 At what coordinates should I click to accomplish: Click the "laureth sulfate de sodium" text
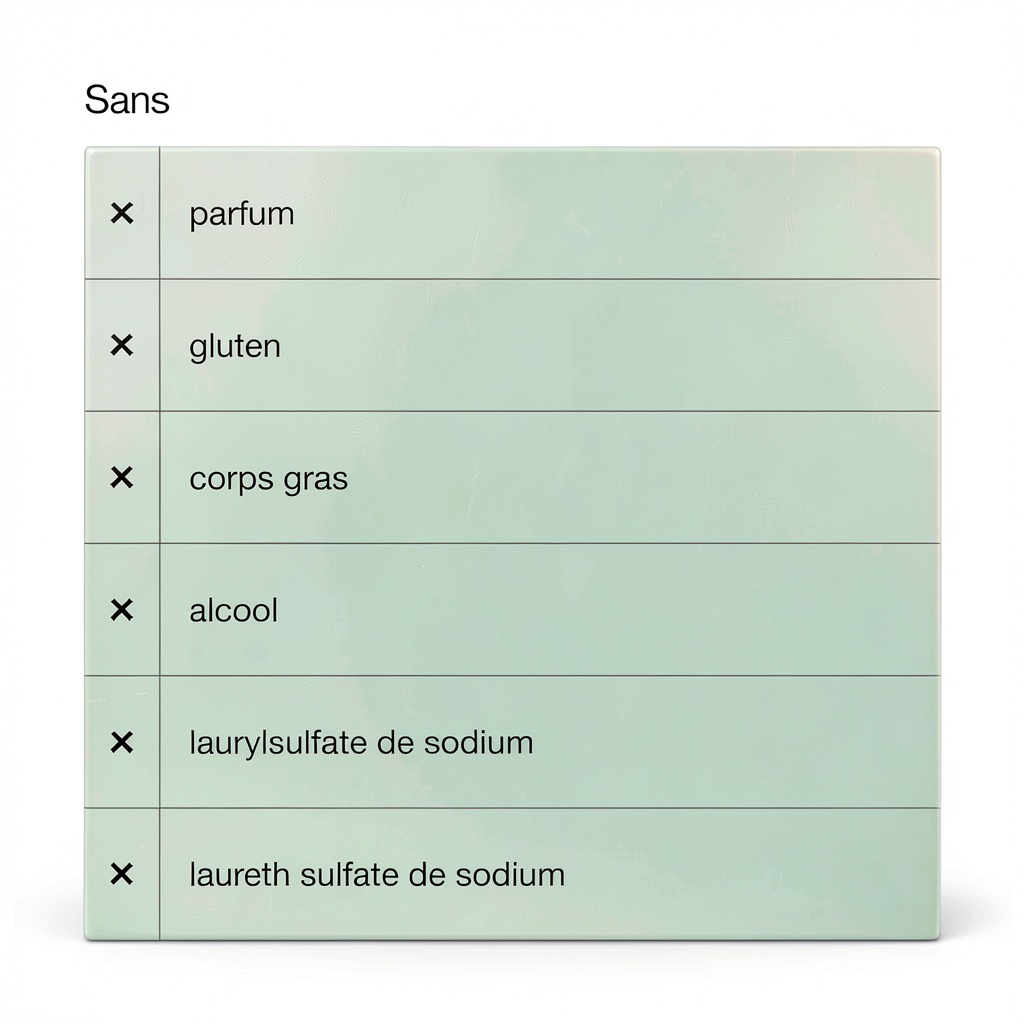click(377, 875)
